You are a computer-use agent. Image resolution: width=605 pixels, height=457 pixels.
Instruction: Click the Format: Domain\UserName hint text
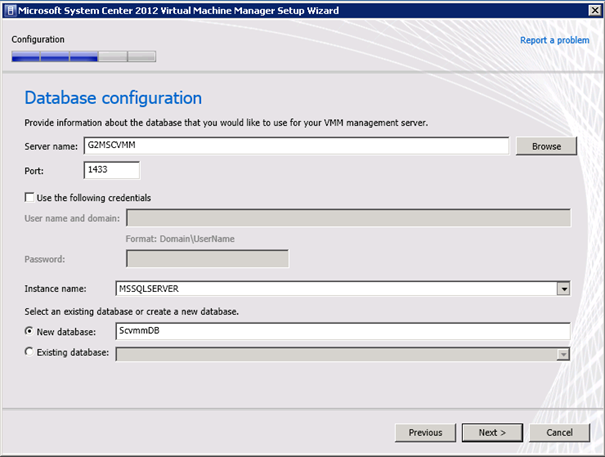pos(180,239)
